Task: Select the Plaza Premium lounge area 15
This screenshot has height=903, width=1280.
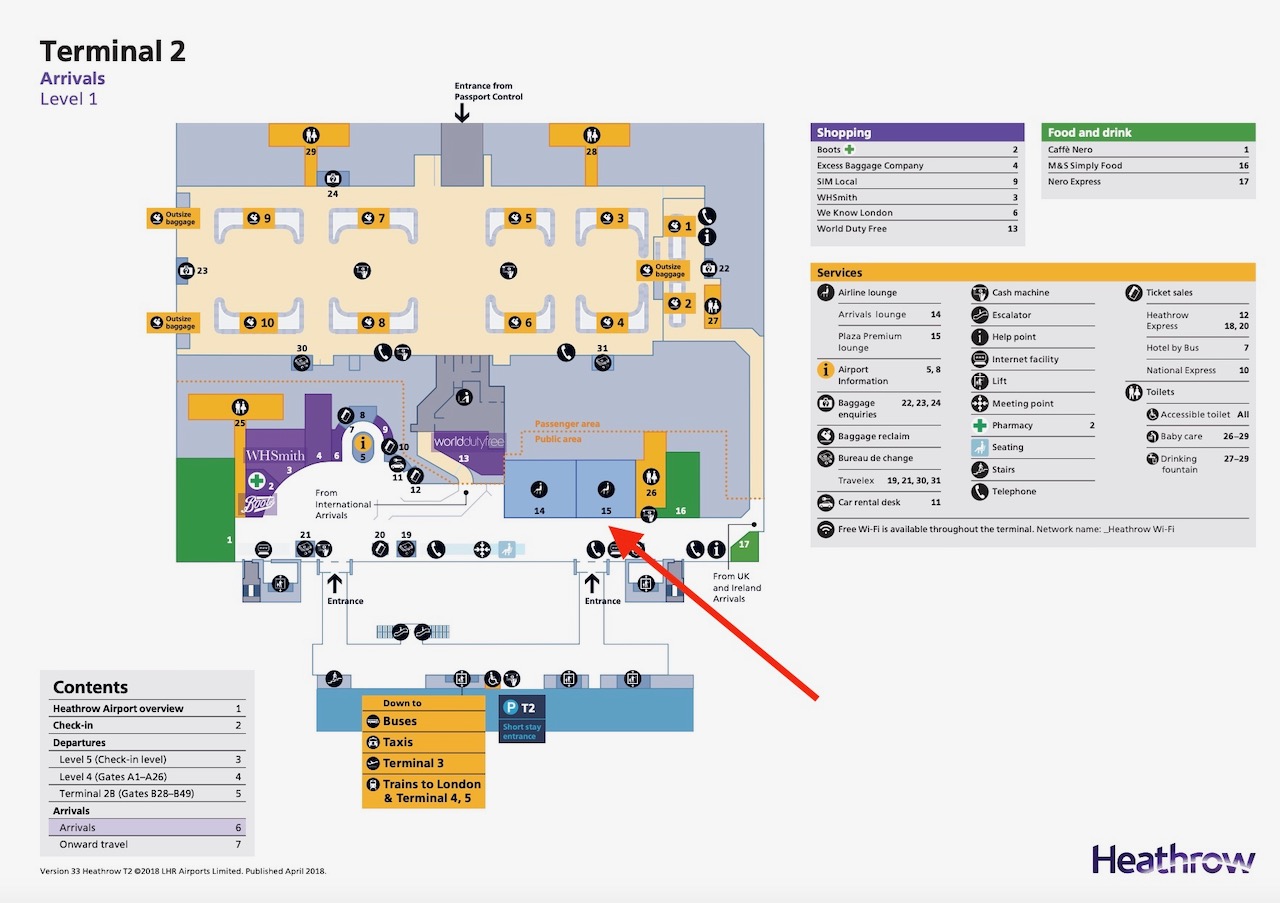Action: pos(605,489)
